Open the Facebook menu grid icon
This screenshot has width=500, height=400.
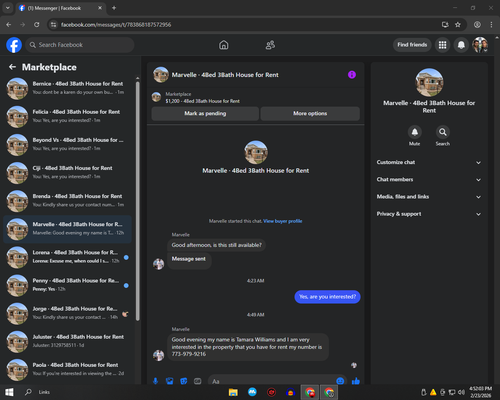pos(442,45)
